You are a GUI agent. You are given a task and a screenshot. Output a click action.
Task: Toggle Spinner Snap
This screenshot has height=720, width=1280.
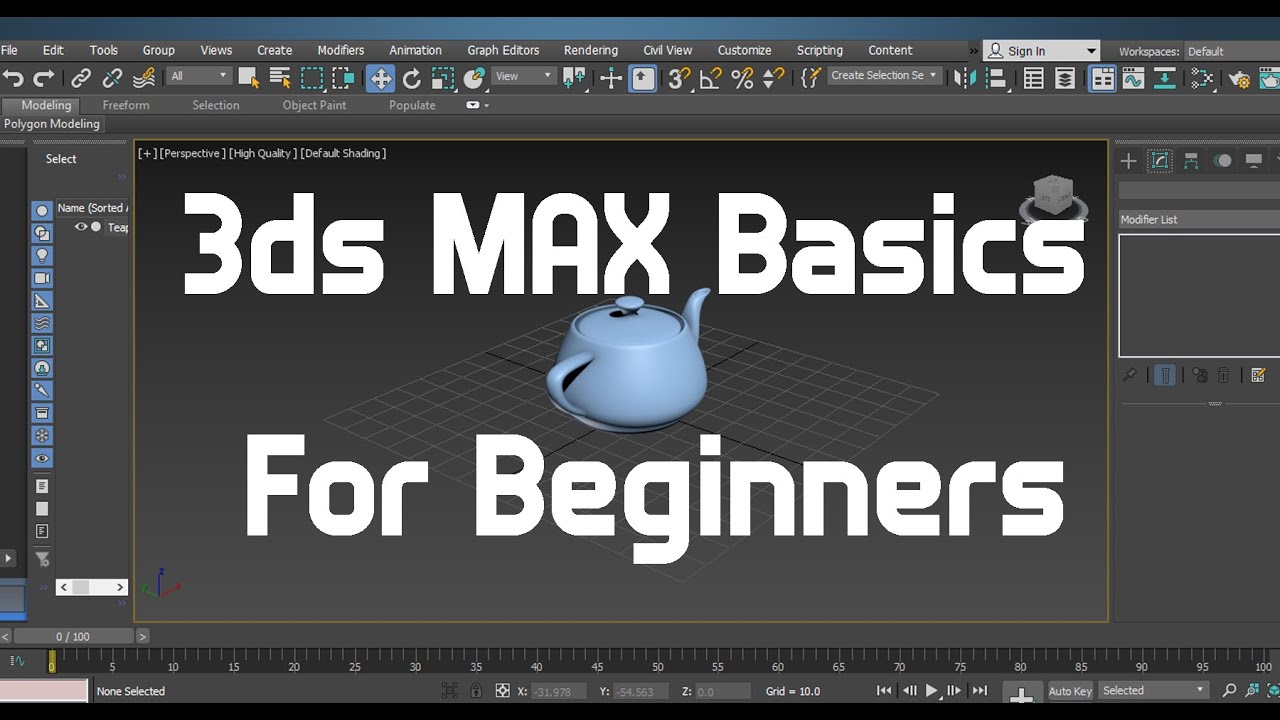[773, 78]
